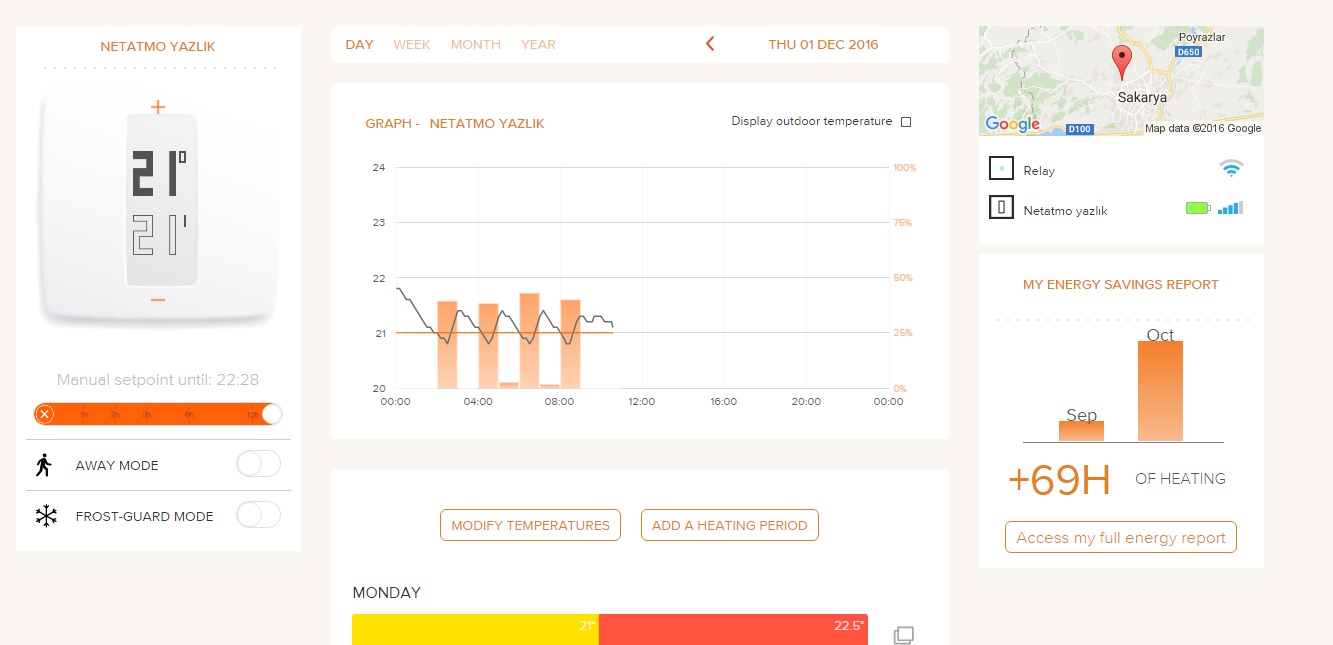Select the red 22.5° Monday schedule segment
1333x645 pixels.
[x=733, y=630]
